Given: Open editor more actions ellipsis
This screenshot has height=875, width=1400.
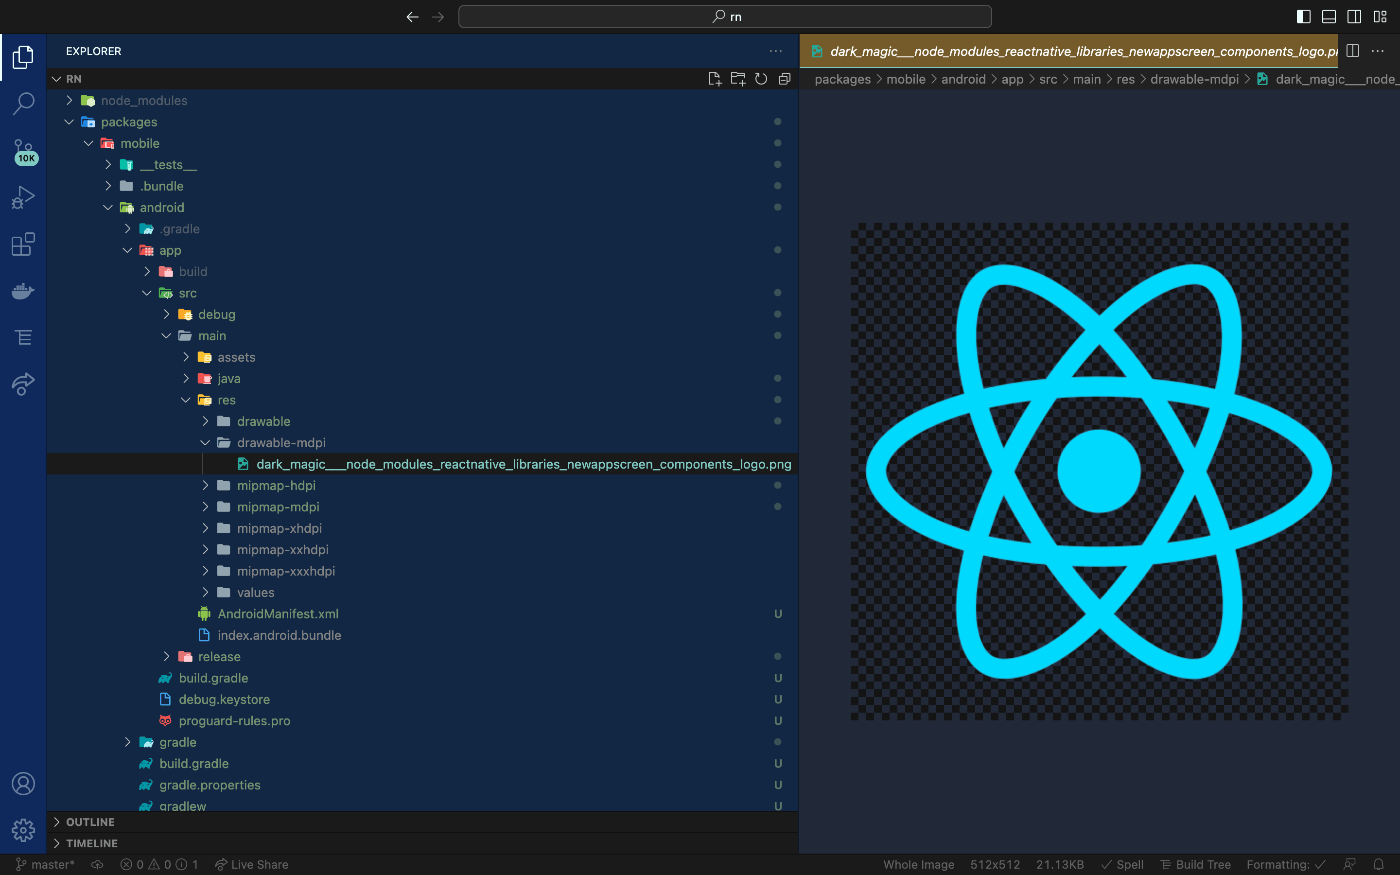Looking at the screenshot, I should pos(1379,51).
